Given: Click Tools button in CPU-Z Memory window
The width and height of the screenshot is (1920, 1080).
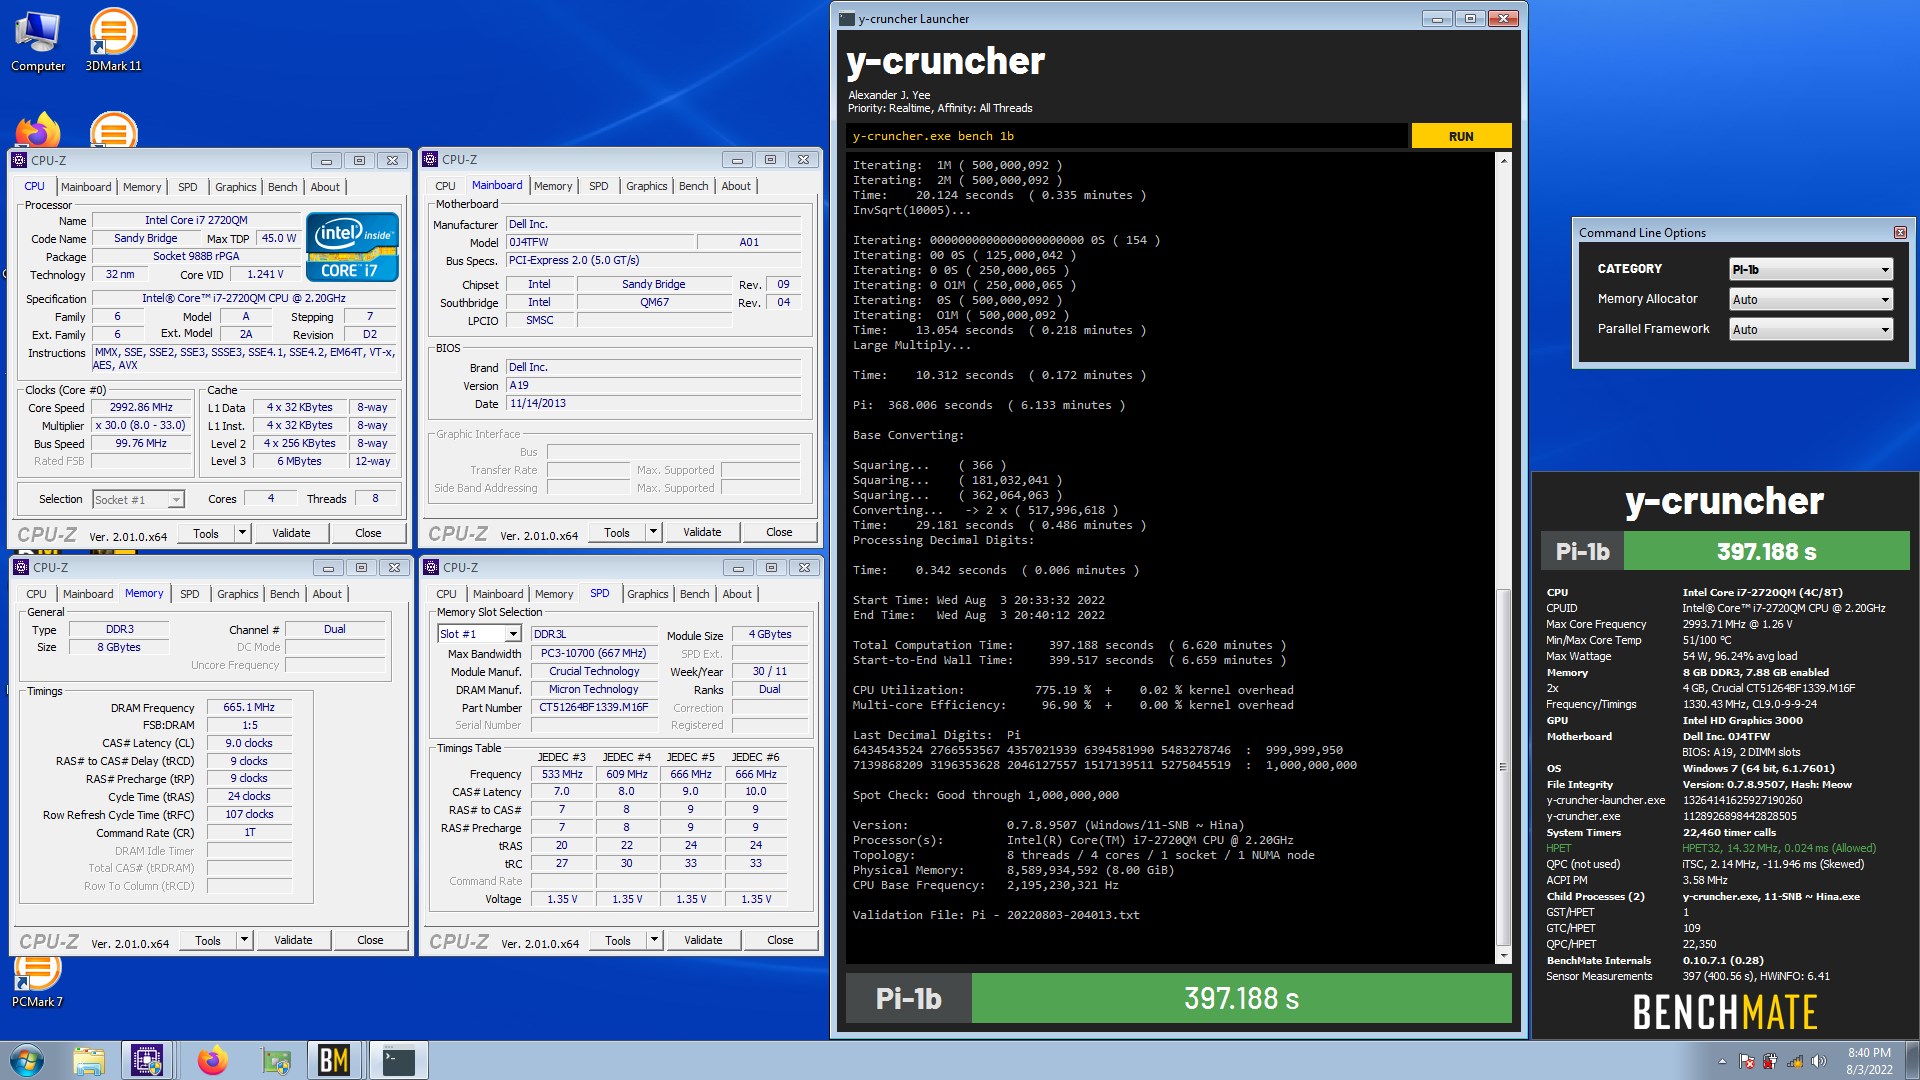Looking at the screenshot, I should 208,940.
